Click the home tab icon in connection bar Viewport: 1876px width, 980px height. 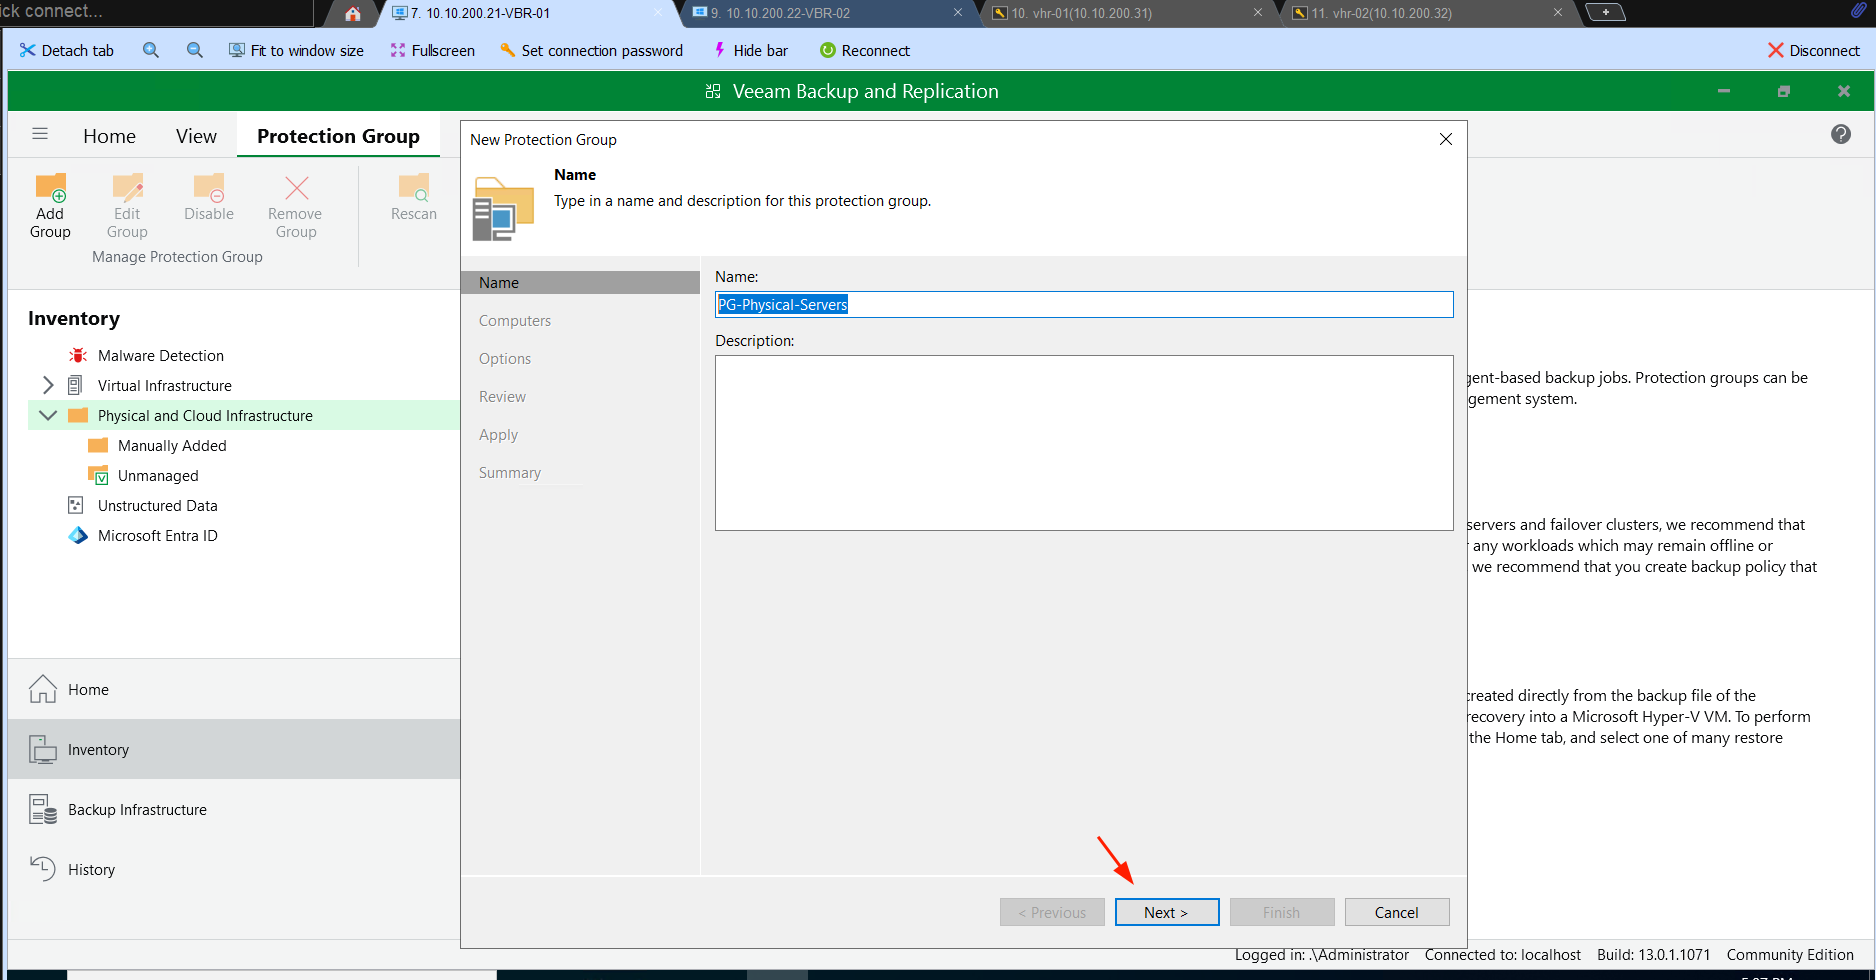(353, 13)
